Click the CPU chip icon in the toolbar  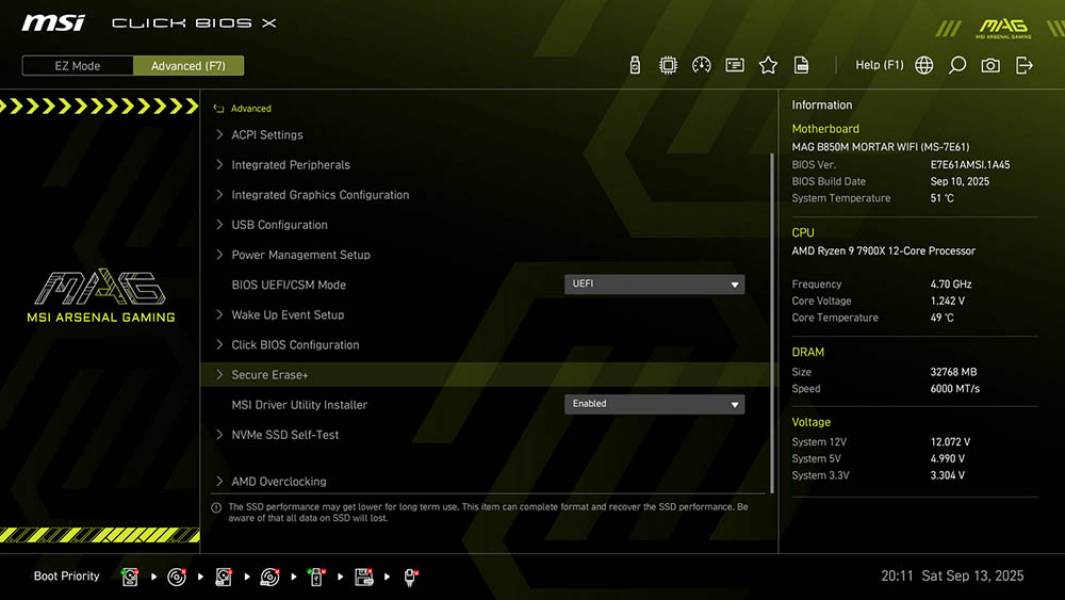[666, 64]
